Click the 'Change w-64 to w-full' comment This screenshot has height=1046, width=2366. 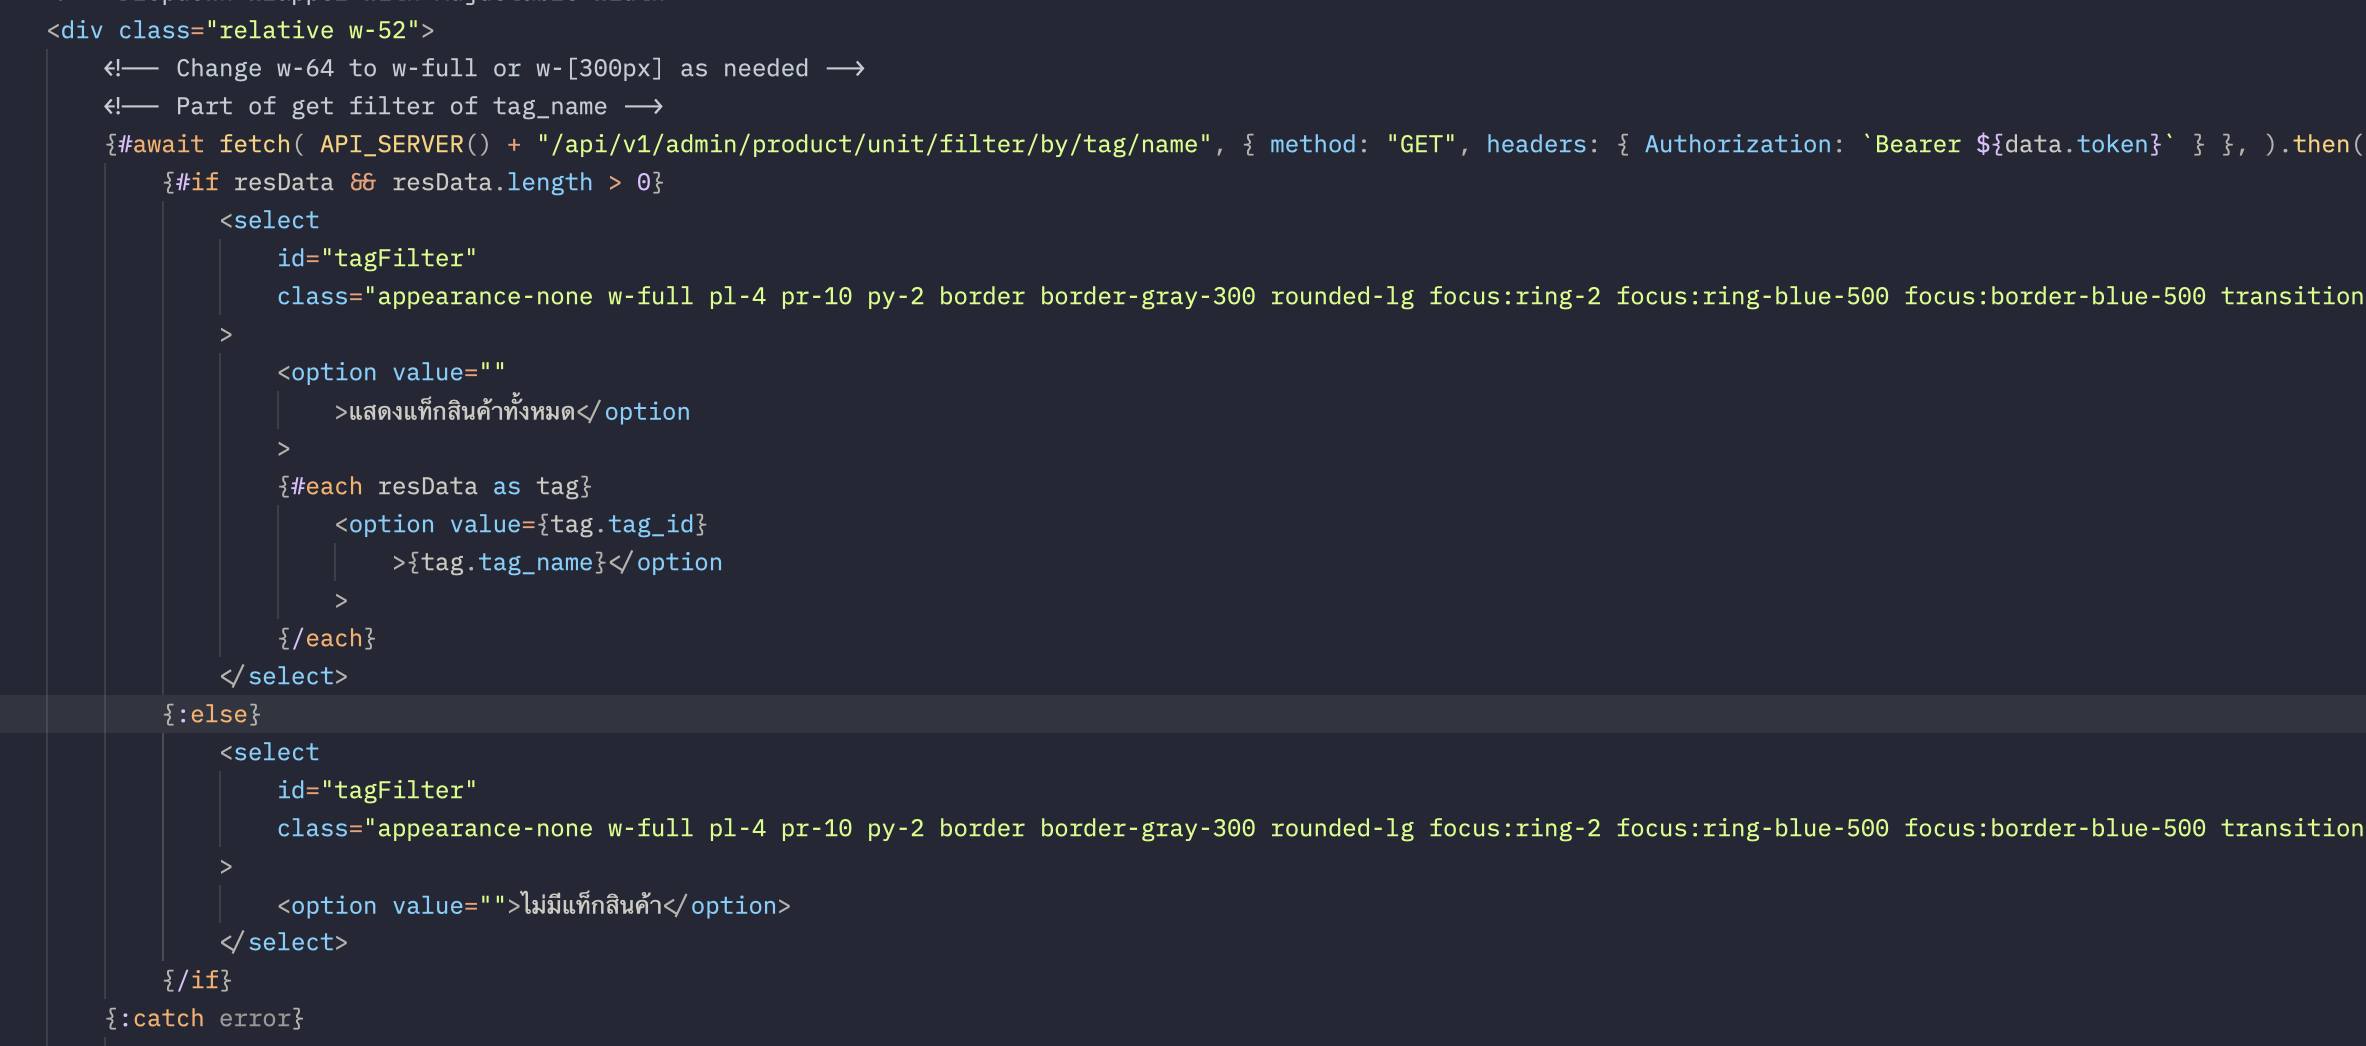pos(484,68)
